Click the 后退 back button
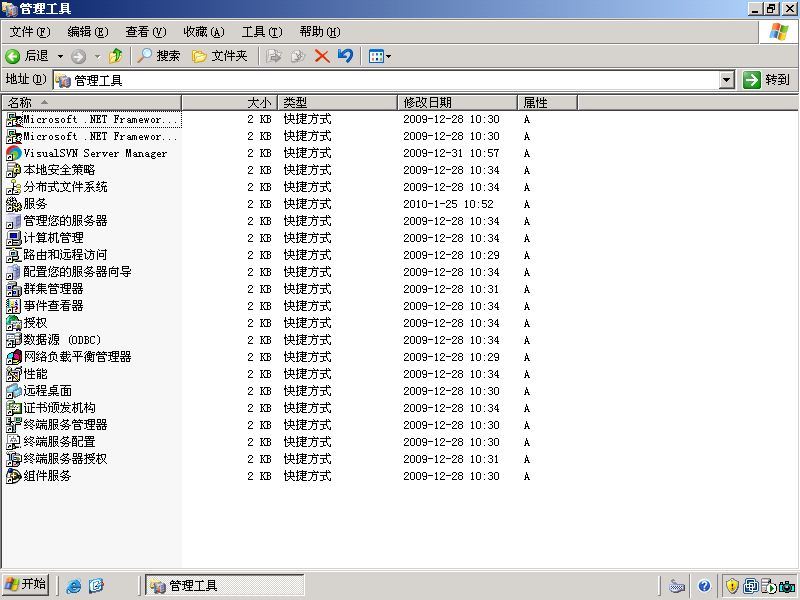This screenshot has height=600, width=800. 27,56
